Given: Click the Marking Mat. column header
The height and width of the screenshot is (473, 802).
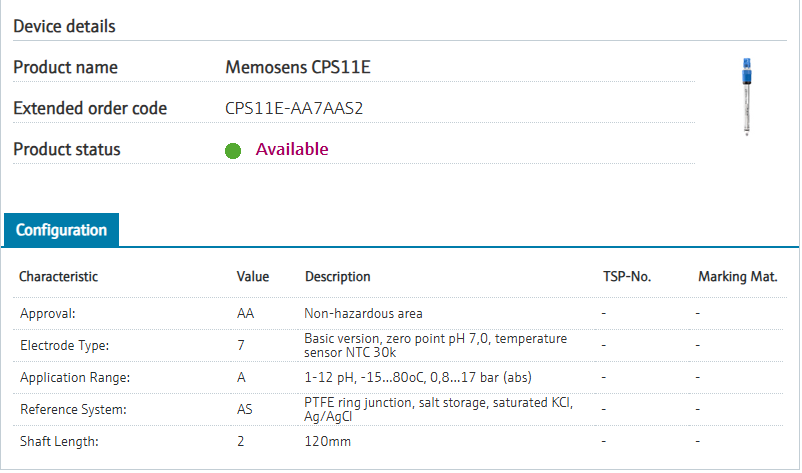Looking at the screenshot, I should (737, 277).
